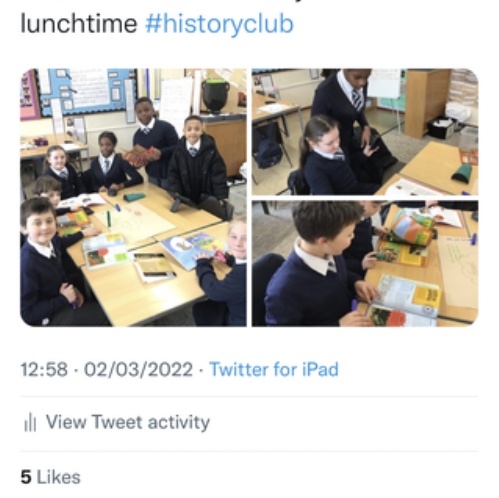Click the brown paper sheet in bottom-right photo
Image resolution: width=499 pixels, height=498 pixels.
(458, 270)
